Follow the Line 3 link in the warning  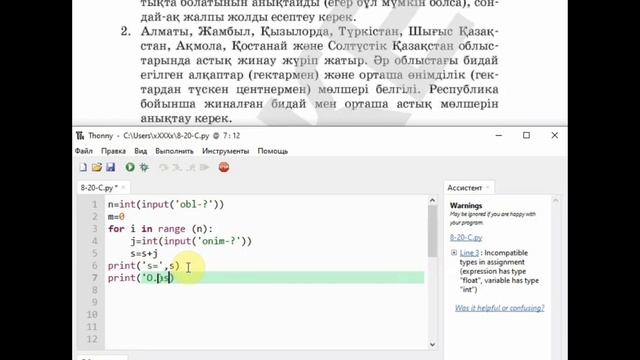[x=469, y=253]
